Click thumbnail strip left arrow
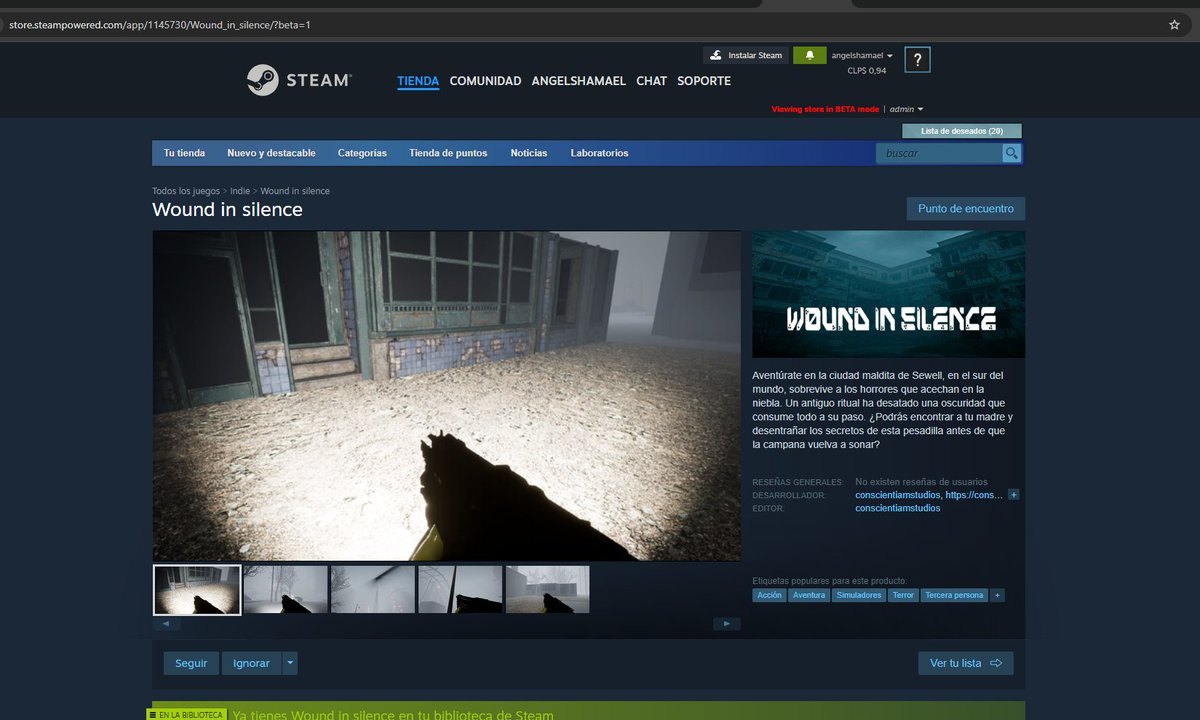The height and width of the screenshot is (720, 1200). pos(166,624)
